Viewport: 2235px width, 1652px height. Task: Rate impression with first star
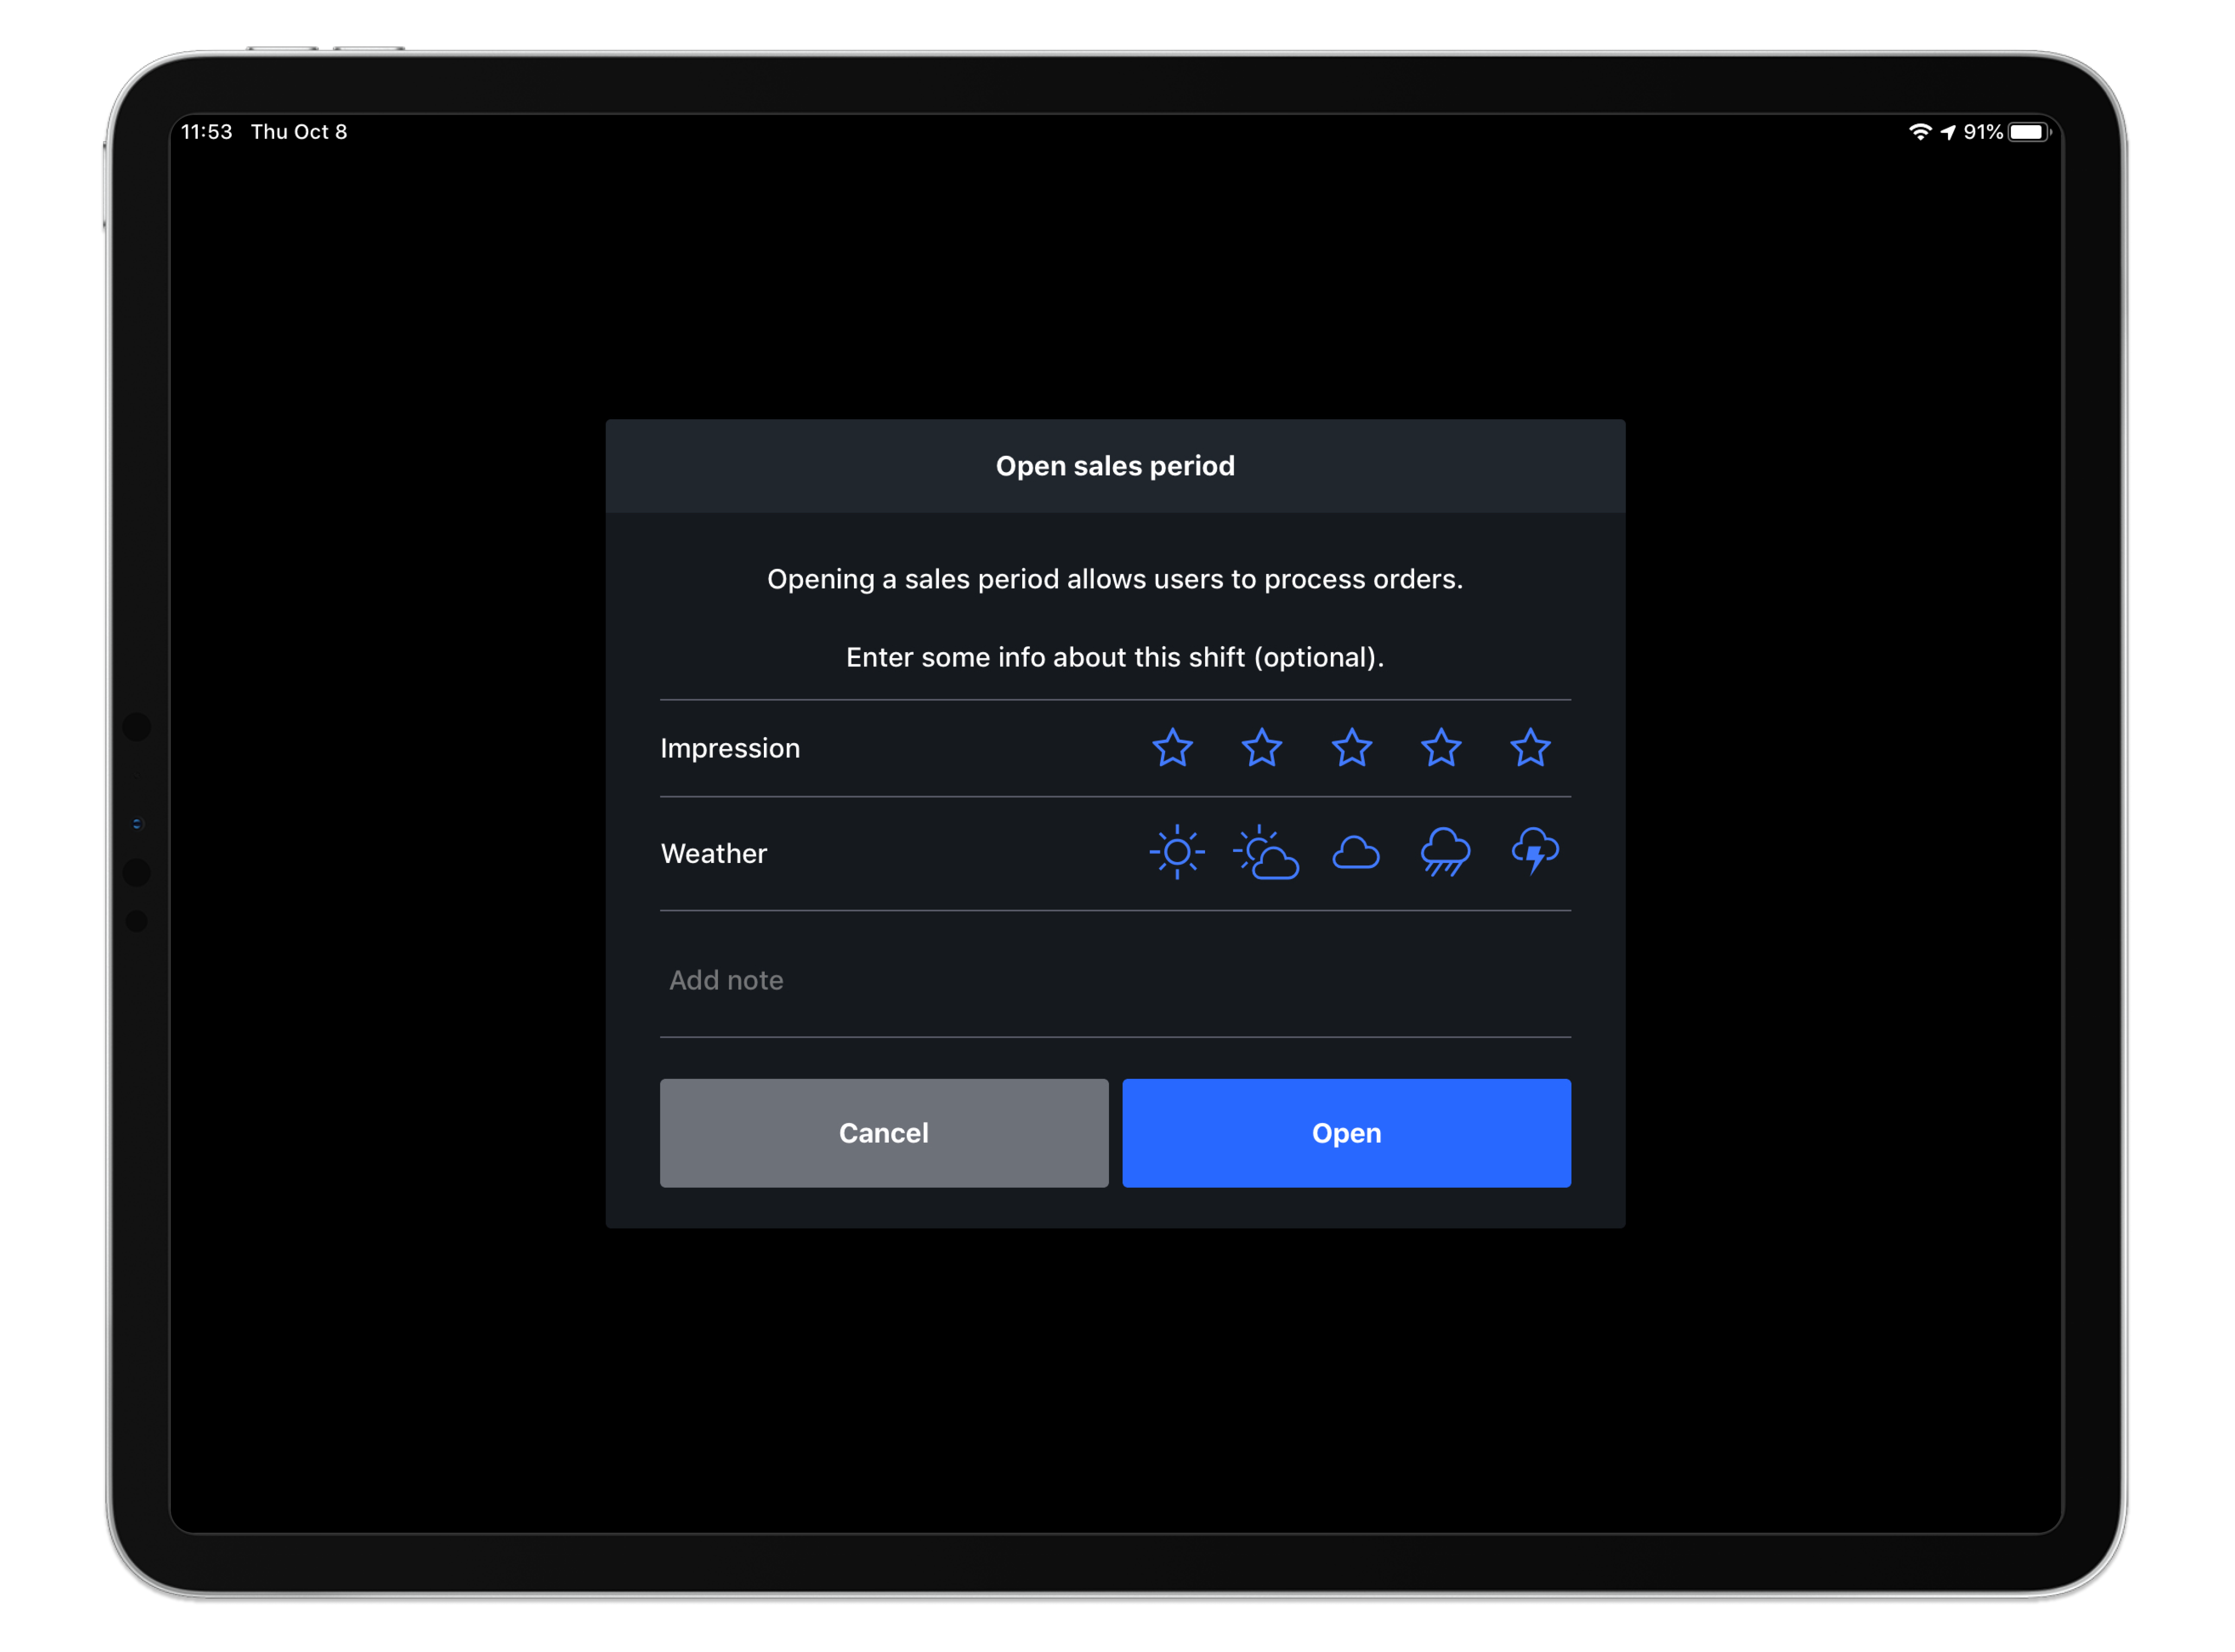coord(1173,748)
